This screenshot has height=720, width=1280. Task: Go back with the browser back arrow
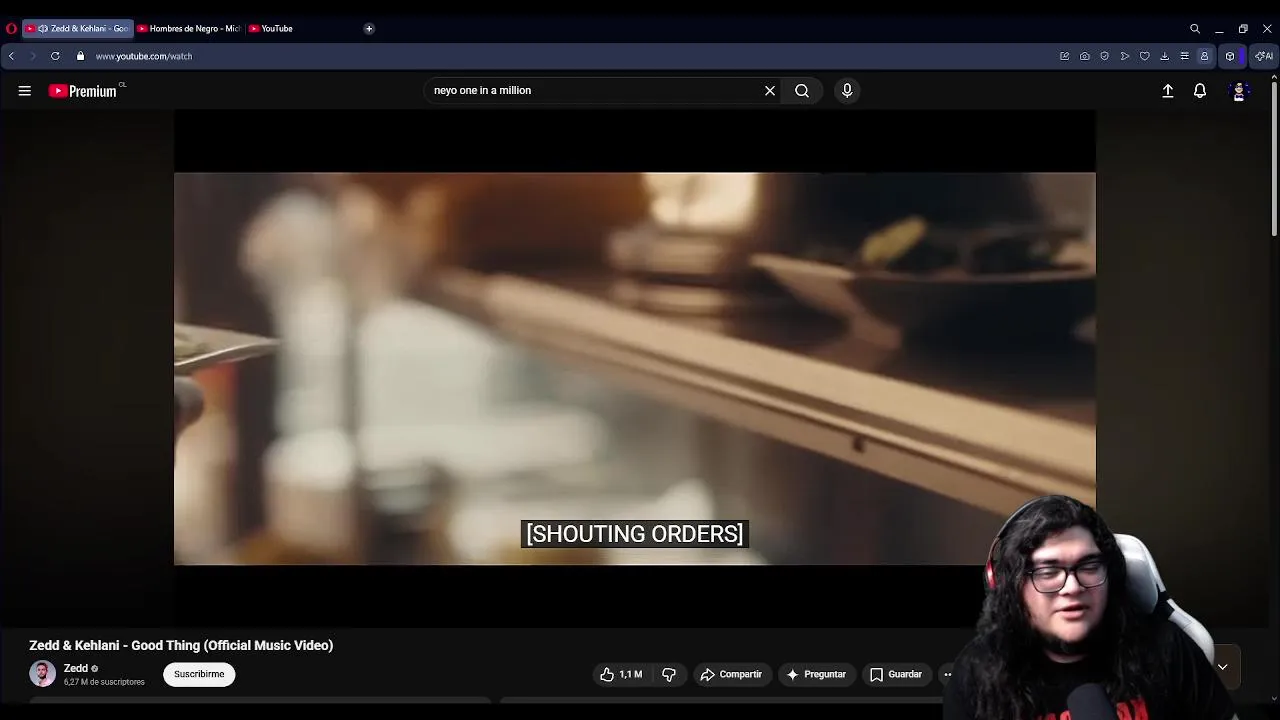click(11, 56)
